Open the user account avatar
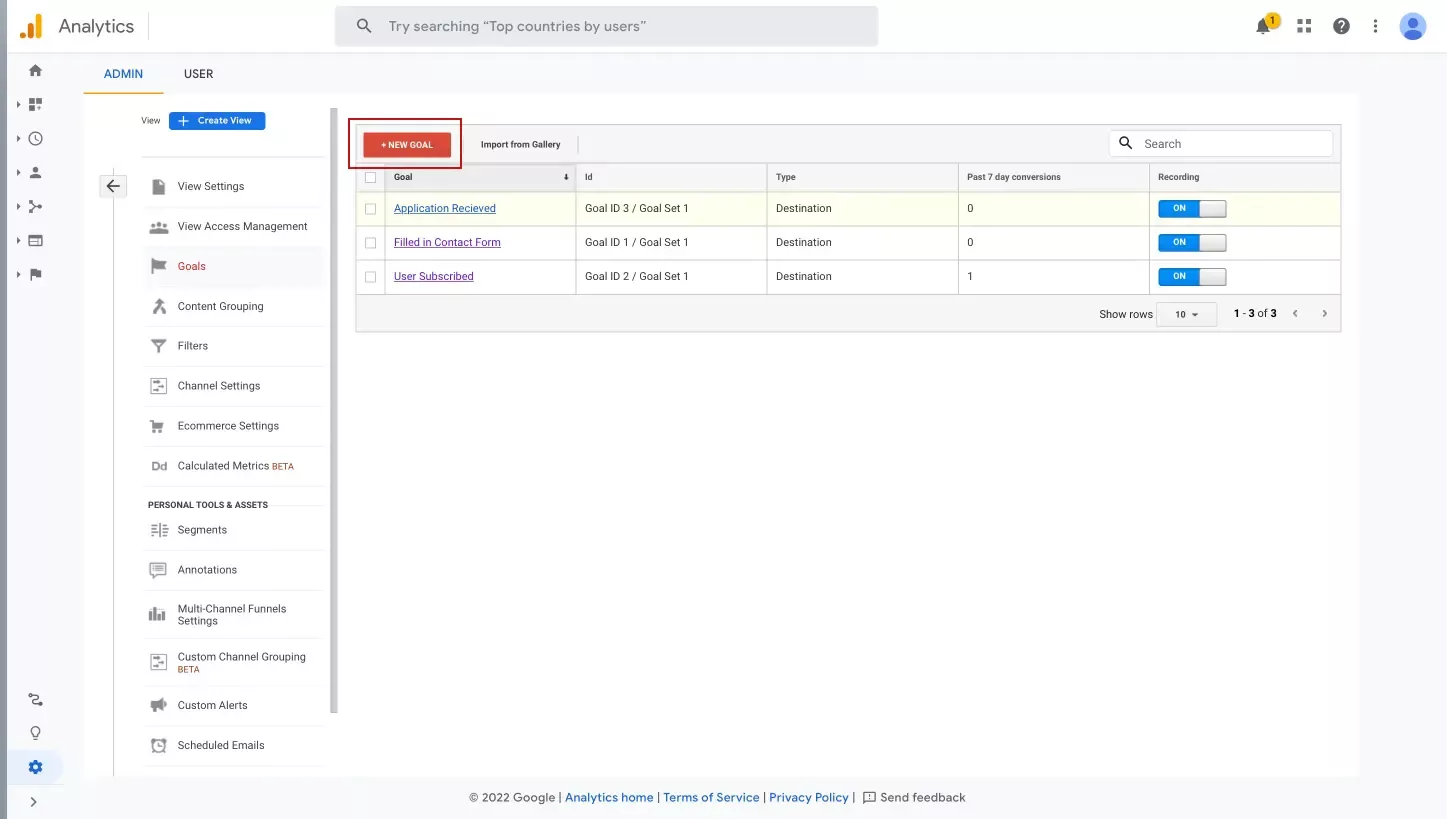This screenshot has width=1447, height=819. coord(1412,27)
